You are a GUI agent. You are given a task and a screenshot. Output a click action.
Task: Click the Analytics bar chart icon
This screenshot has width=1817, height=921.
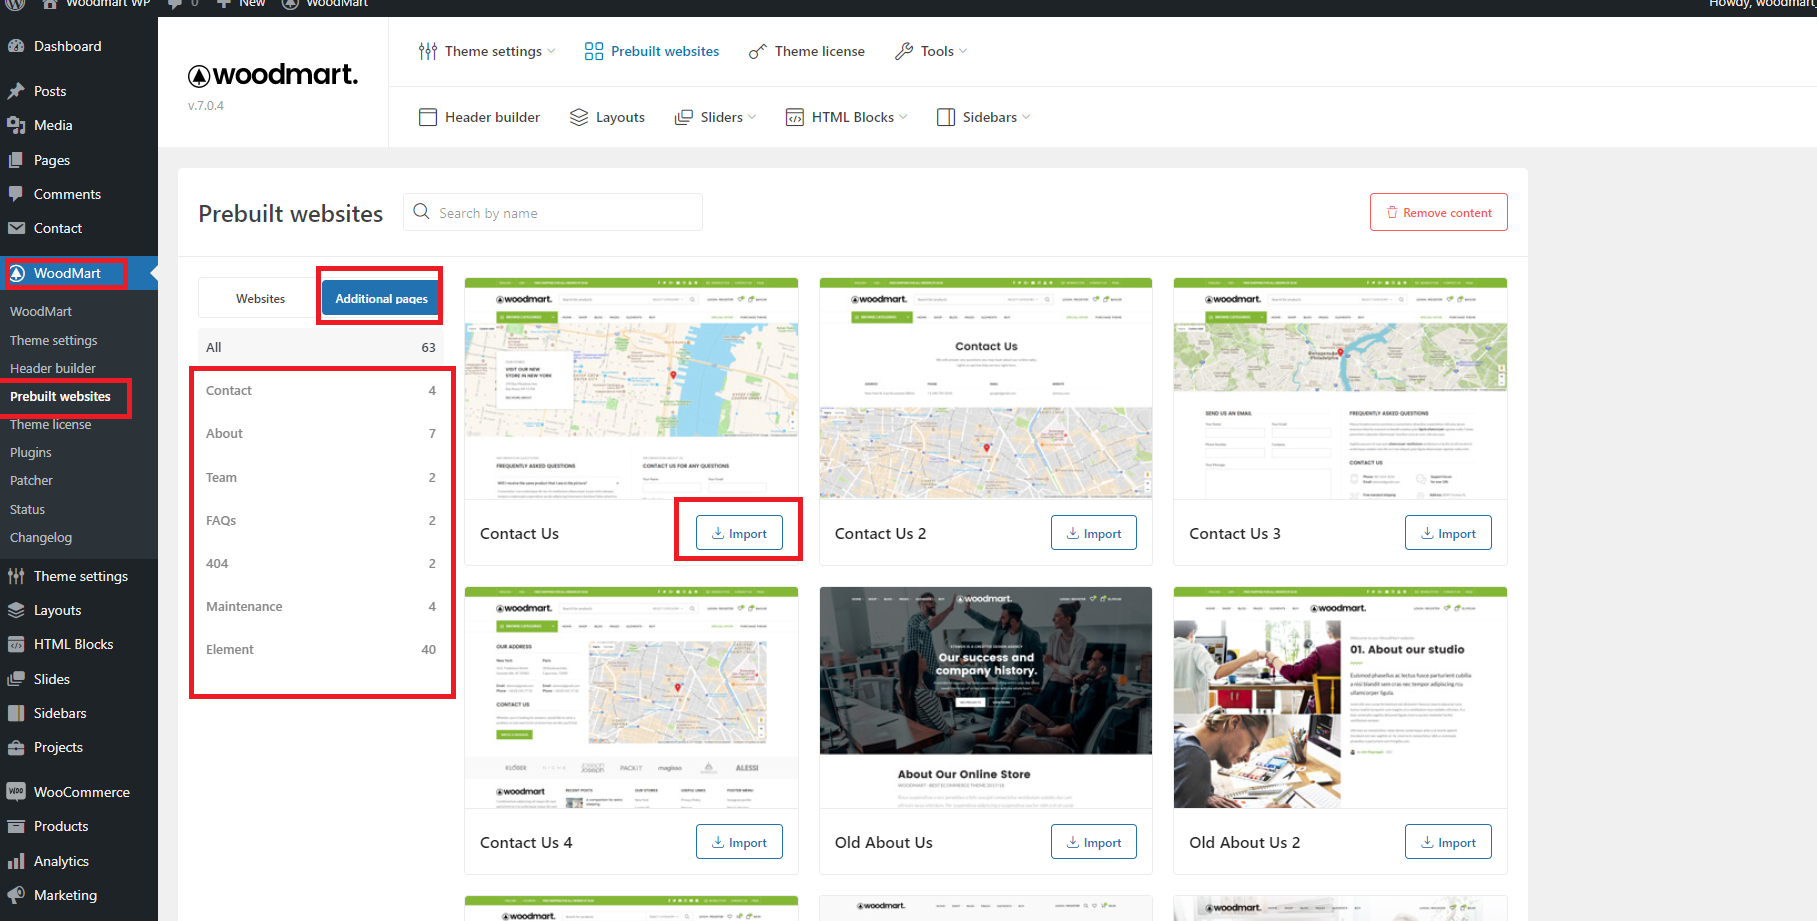[16, 861]
